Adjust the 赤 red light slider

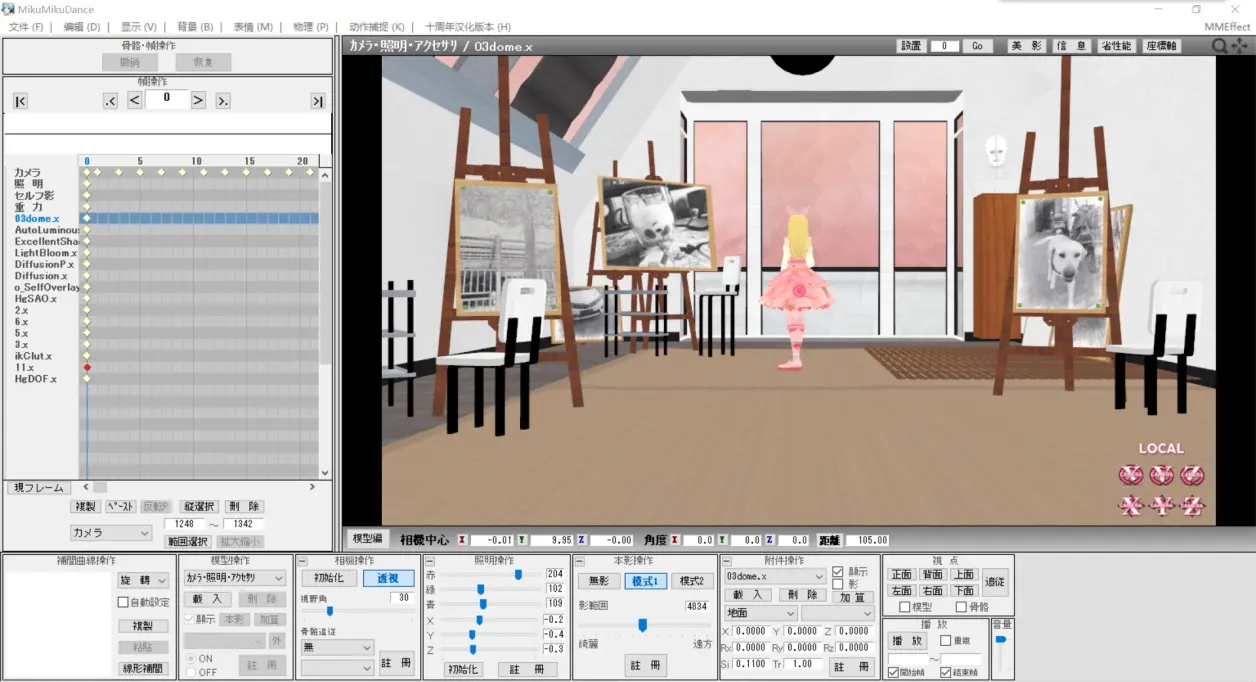tap(518, 574)
